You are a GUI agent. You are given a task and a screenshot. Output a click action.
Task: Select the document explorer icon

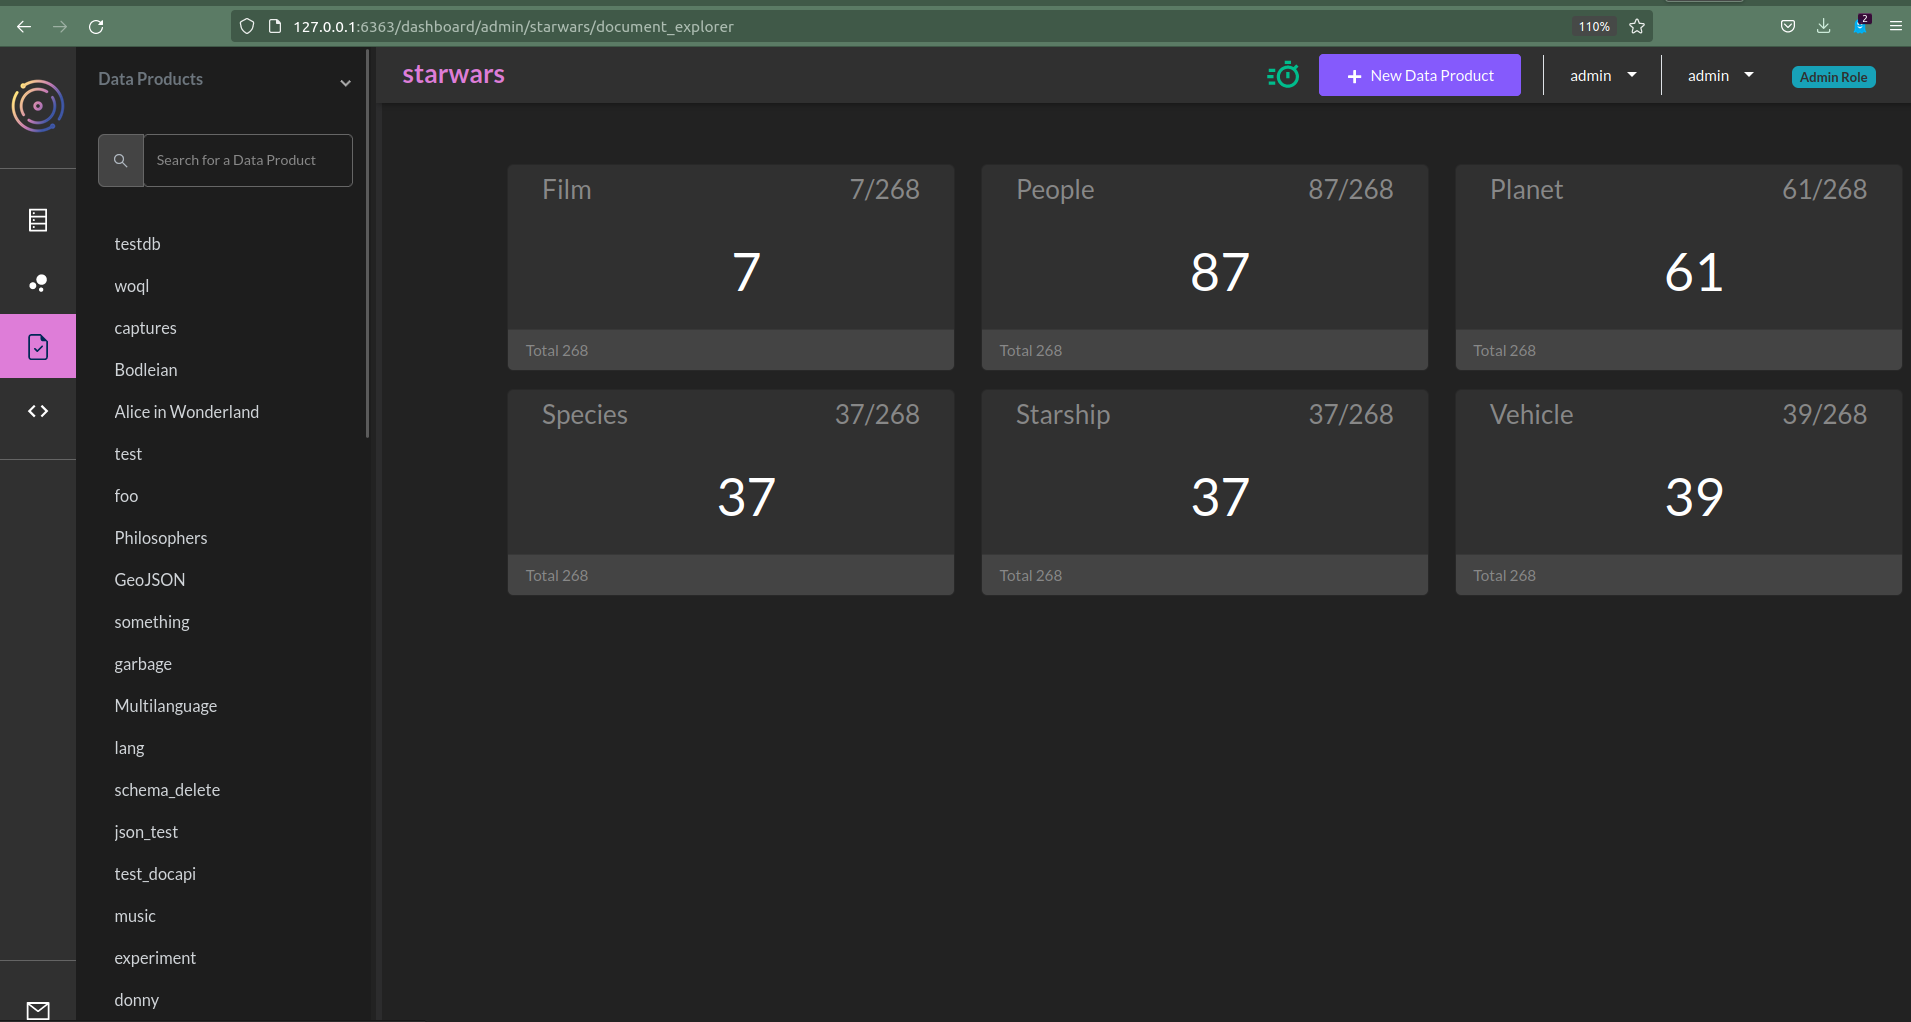tap(38, 346)
